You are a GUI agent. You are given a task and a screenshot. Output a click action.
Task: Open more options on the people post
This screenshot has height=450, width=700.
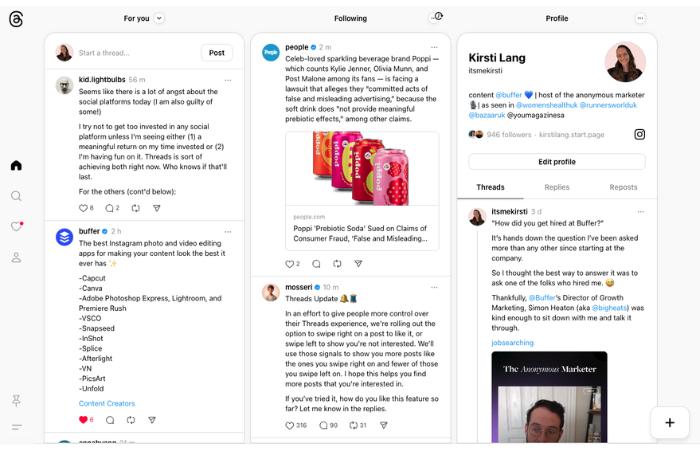pos(433,47)
